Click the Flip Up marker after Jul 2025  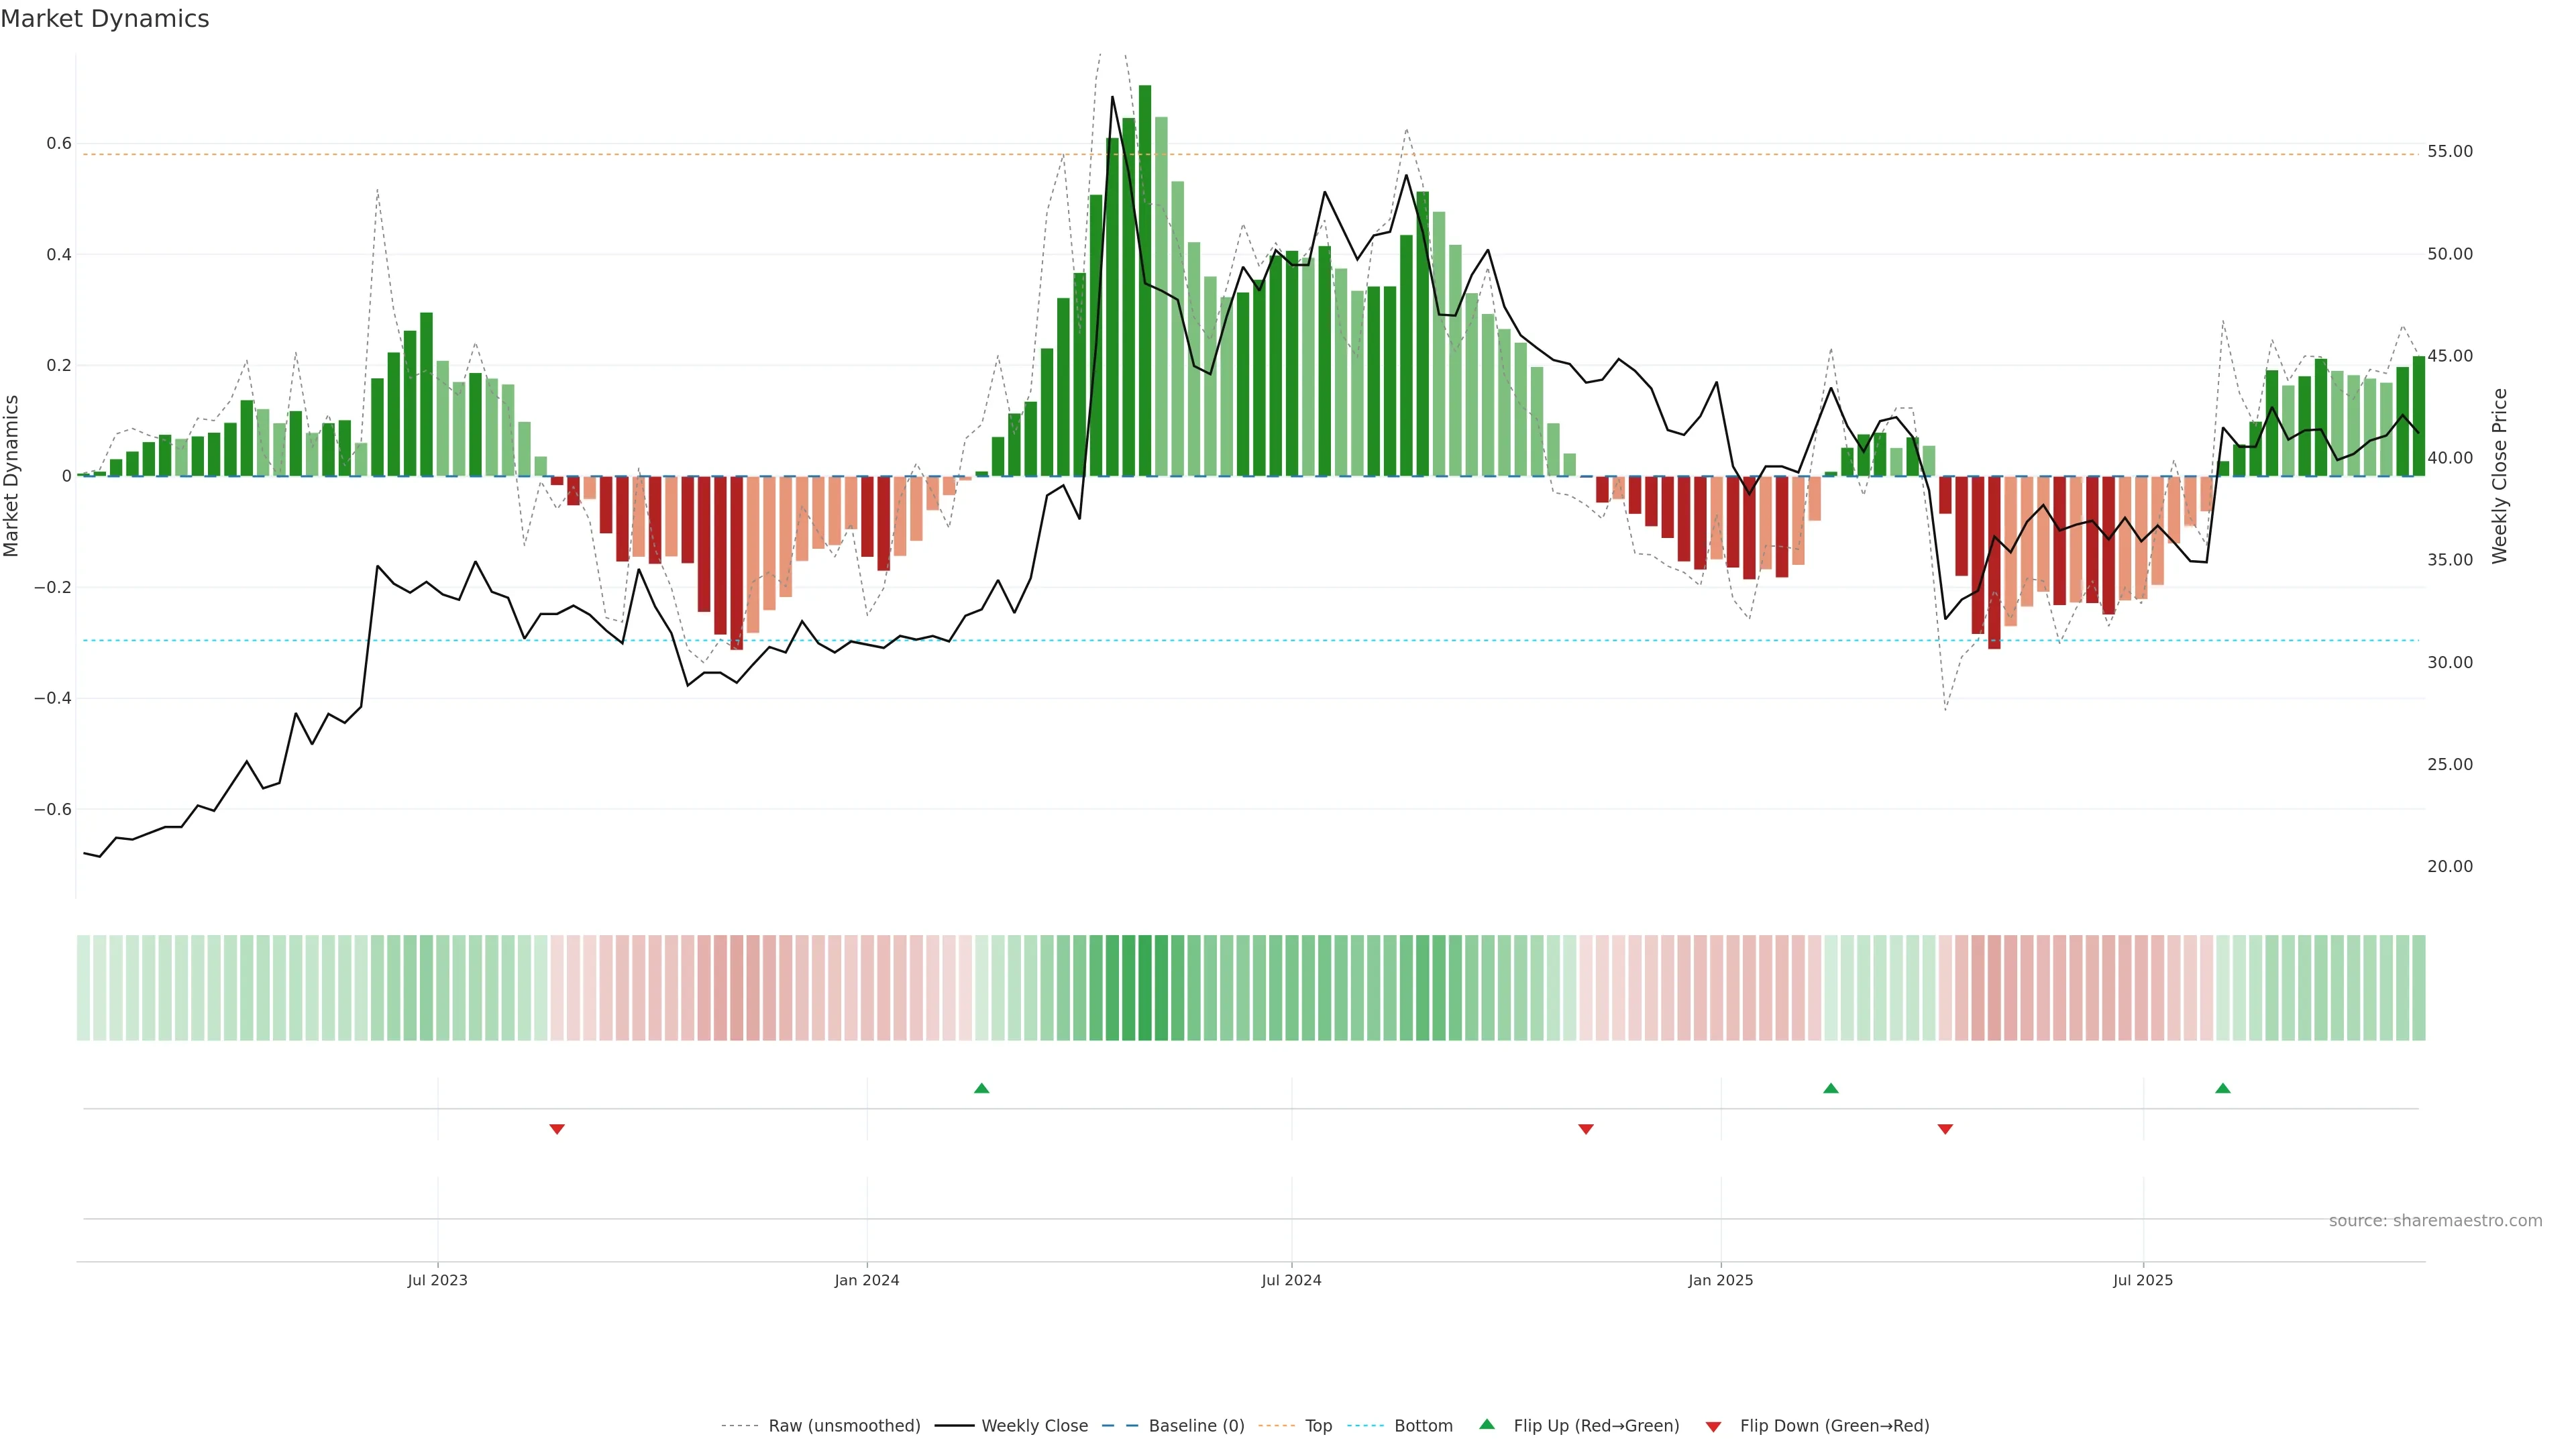tap(2222, 1088)
